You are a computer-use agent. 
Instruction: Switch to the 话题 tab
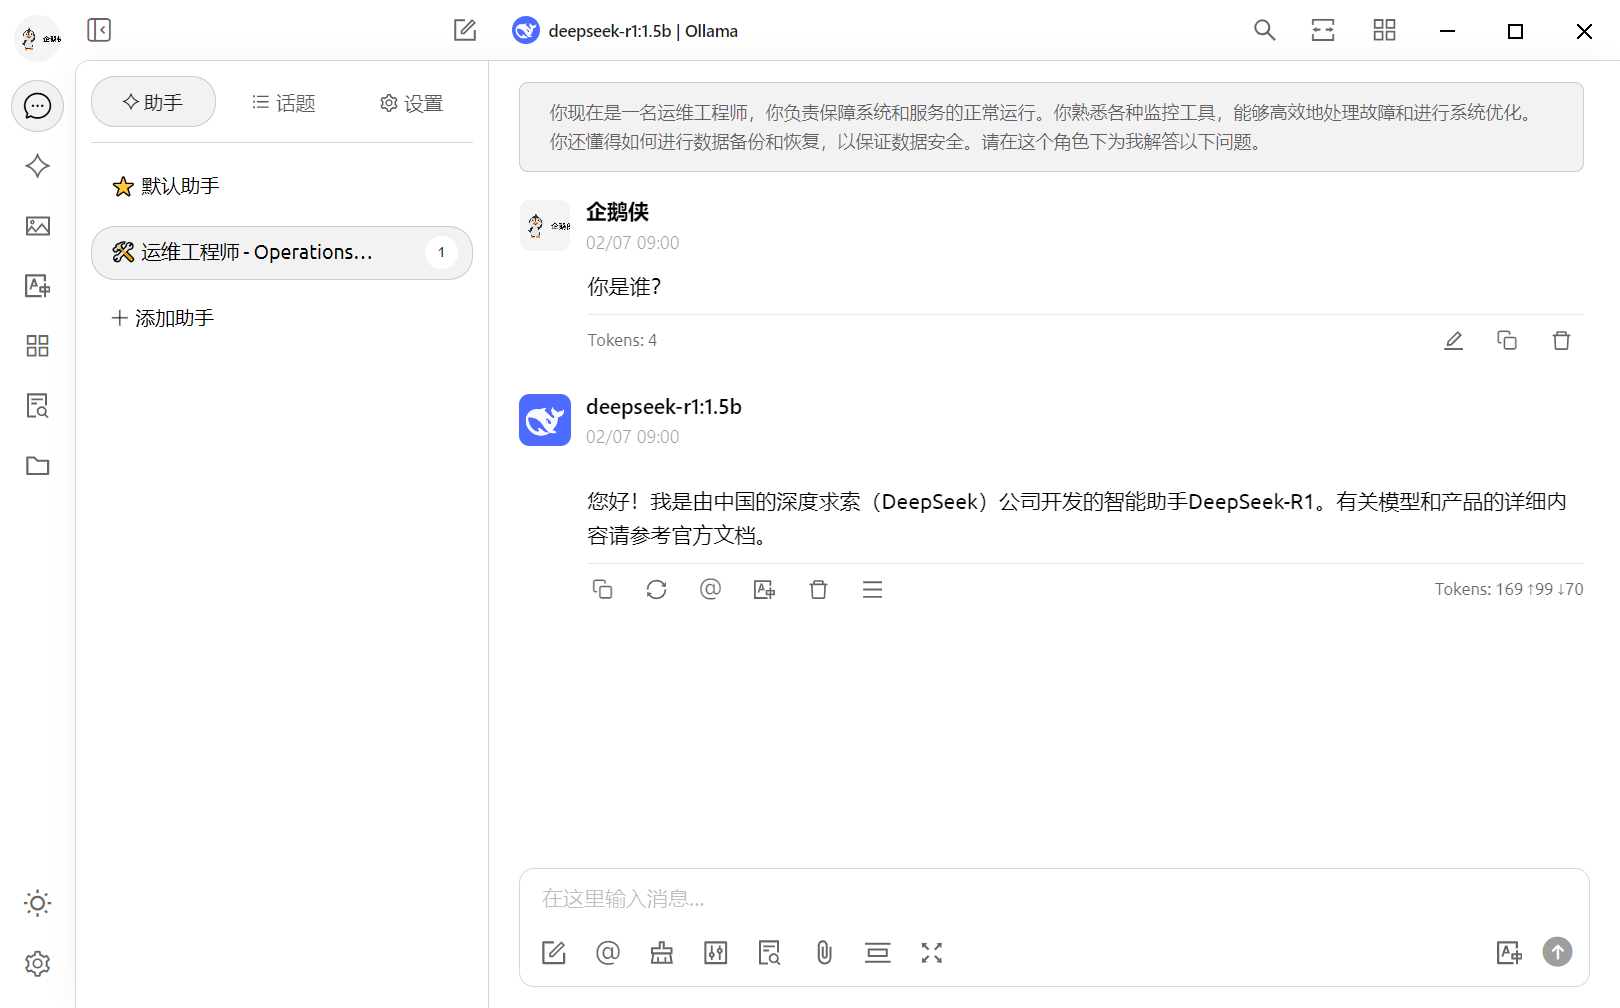tap(284, 103)
